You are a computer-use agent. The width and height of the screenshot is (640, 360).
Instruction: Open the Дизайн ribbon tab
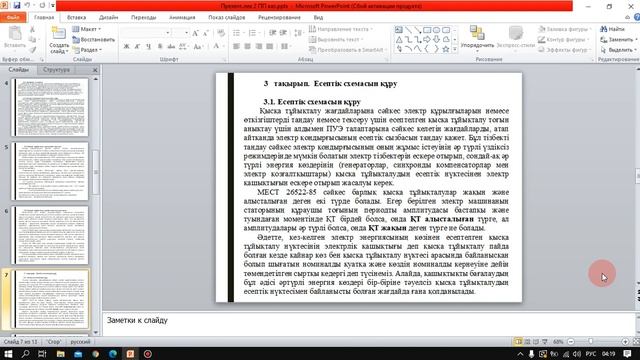coord(108,18)
